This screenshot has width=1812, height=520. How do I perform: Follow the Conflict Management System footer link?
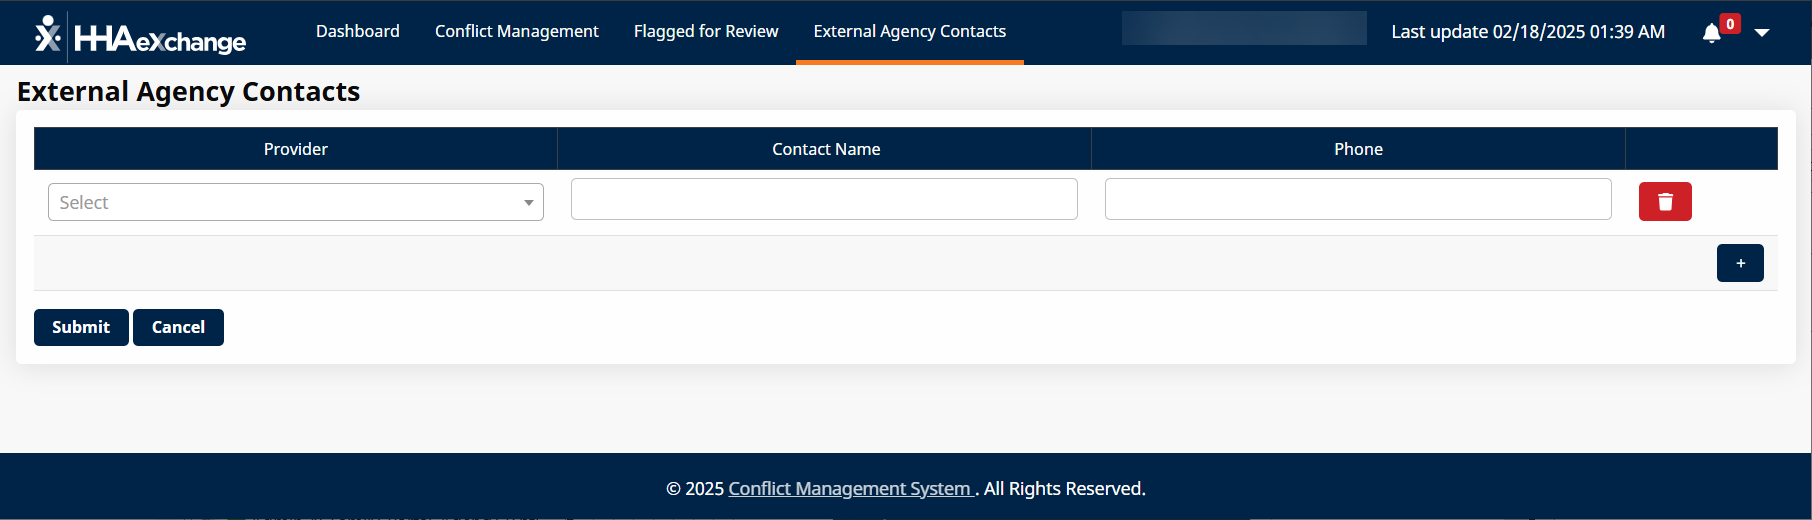[x=850, y=489]
